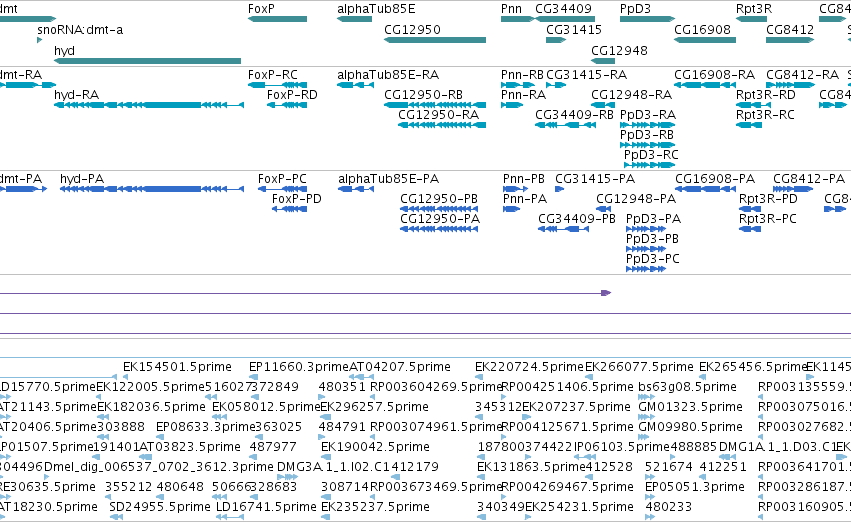Click the CG34409-PB protein label
This screenshot has height=522, width=851.
pos(577,219)
